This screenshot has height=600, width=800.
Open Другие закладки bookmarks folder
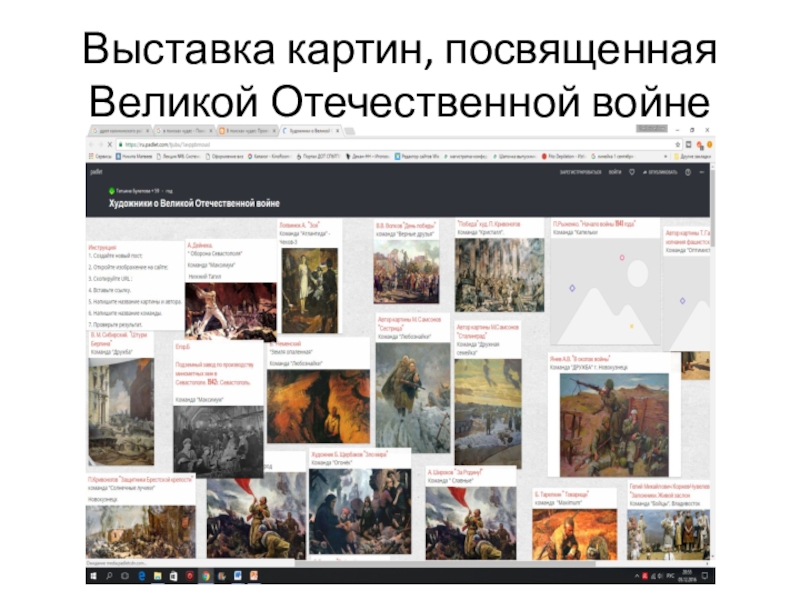coord(693,157)
